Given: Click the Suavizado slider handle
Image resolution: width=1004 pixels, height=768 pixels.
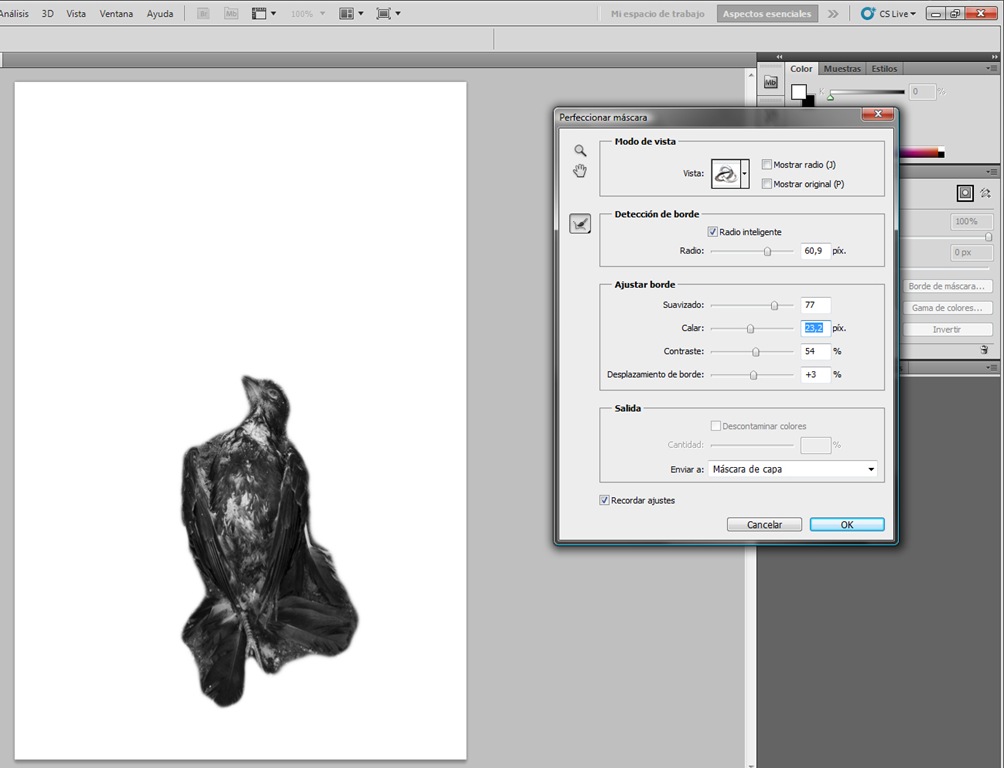Looking at the screenshot, I should click(x=774, y=306).
